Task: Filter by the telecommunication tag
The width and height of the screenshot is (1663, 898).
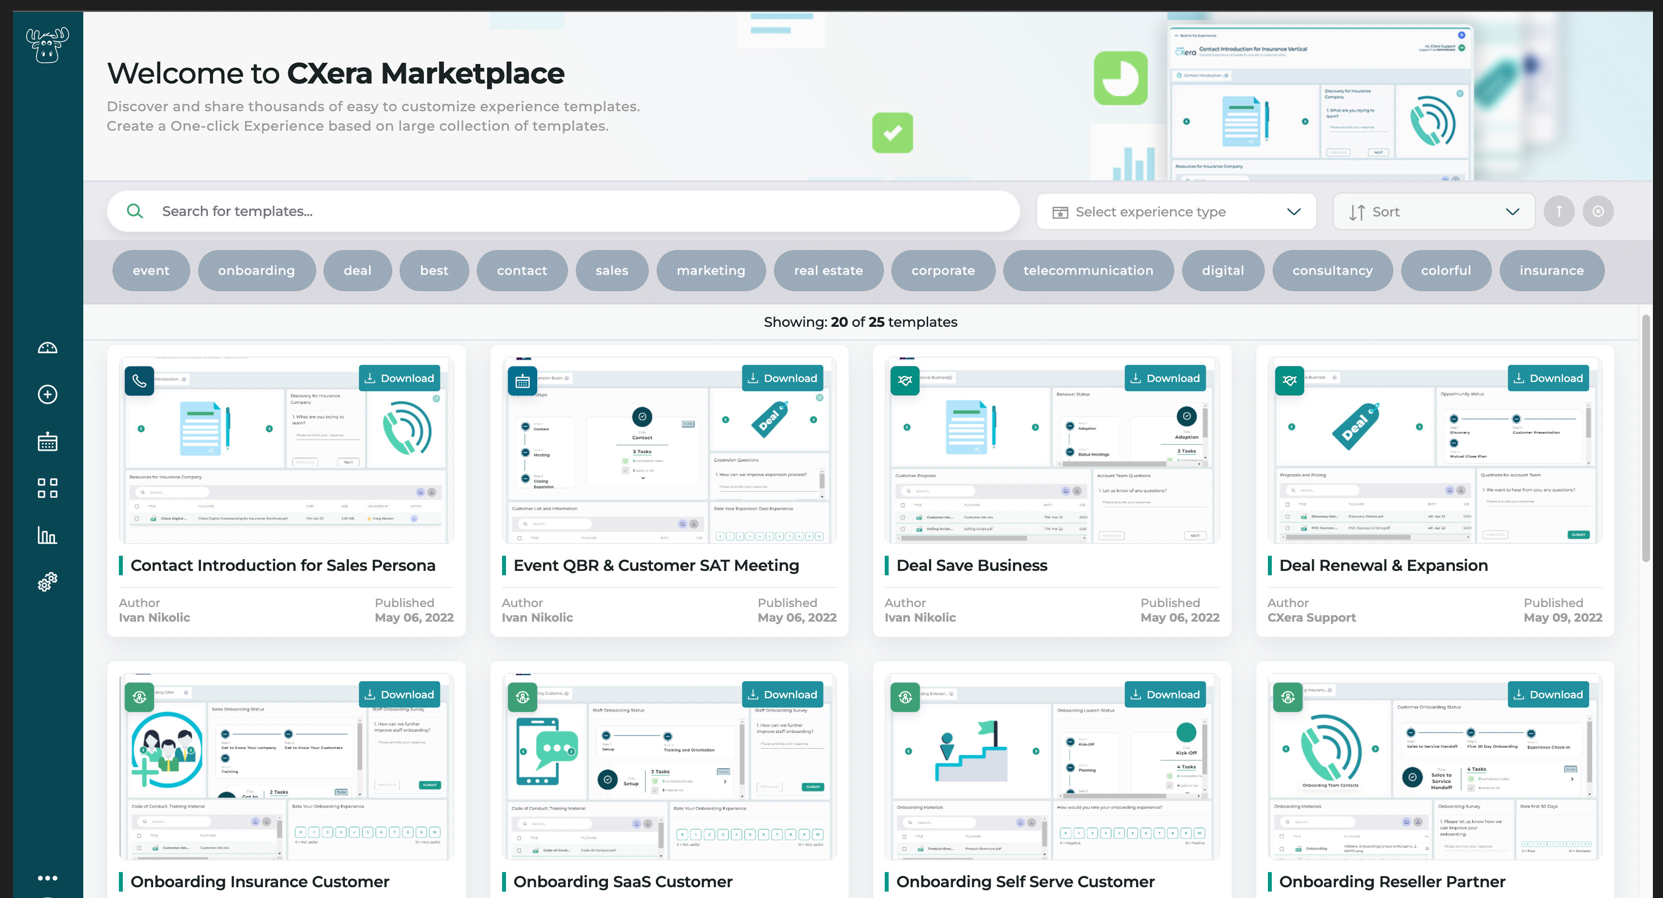Action: click(1088, 271)
